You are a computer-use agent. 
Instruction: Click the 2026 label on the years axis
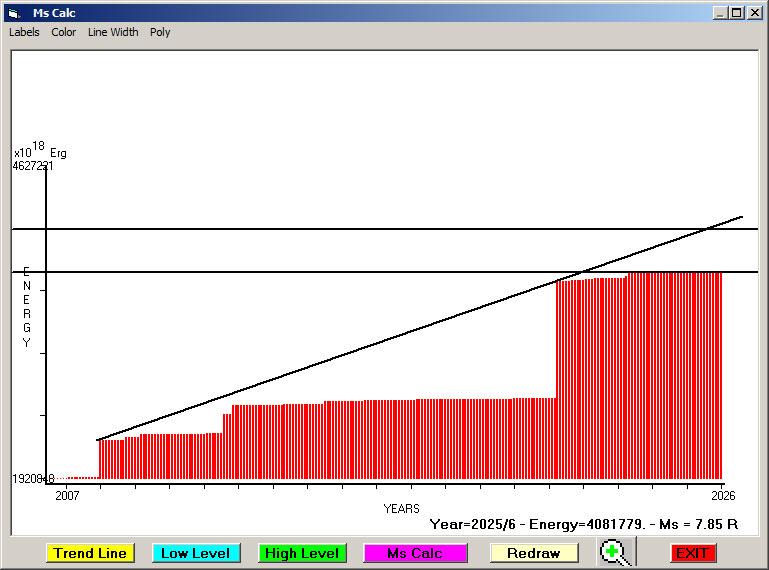click(721, 495)
